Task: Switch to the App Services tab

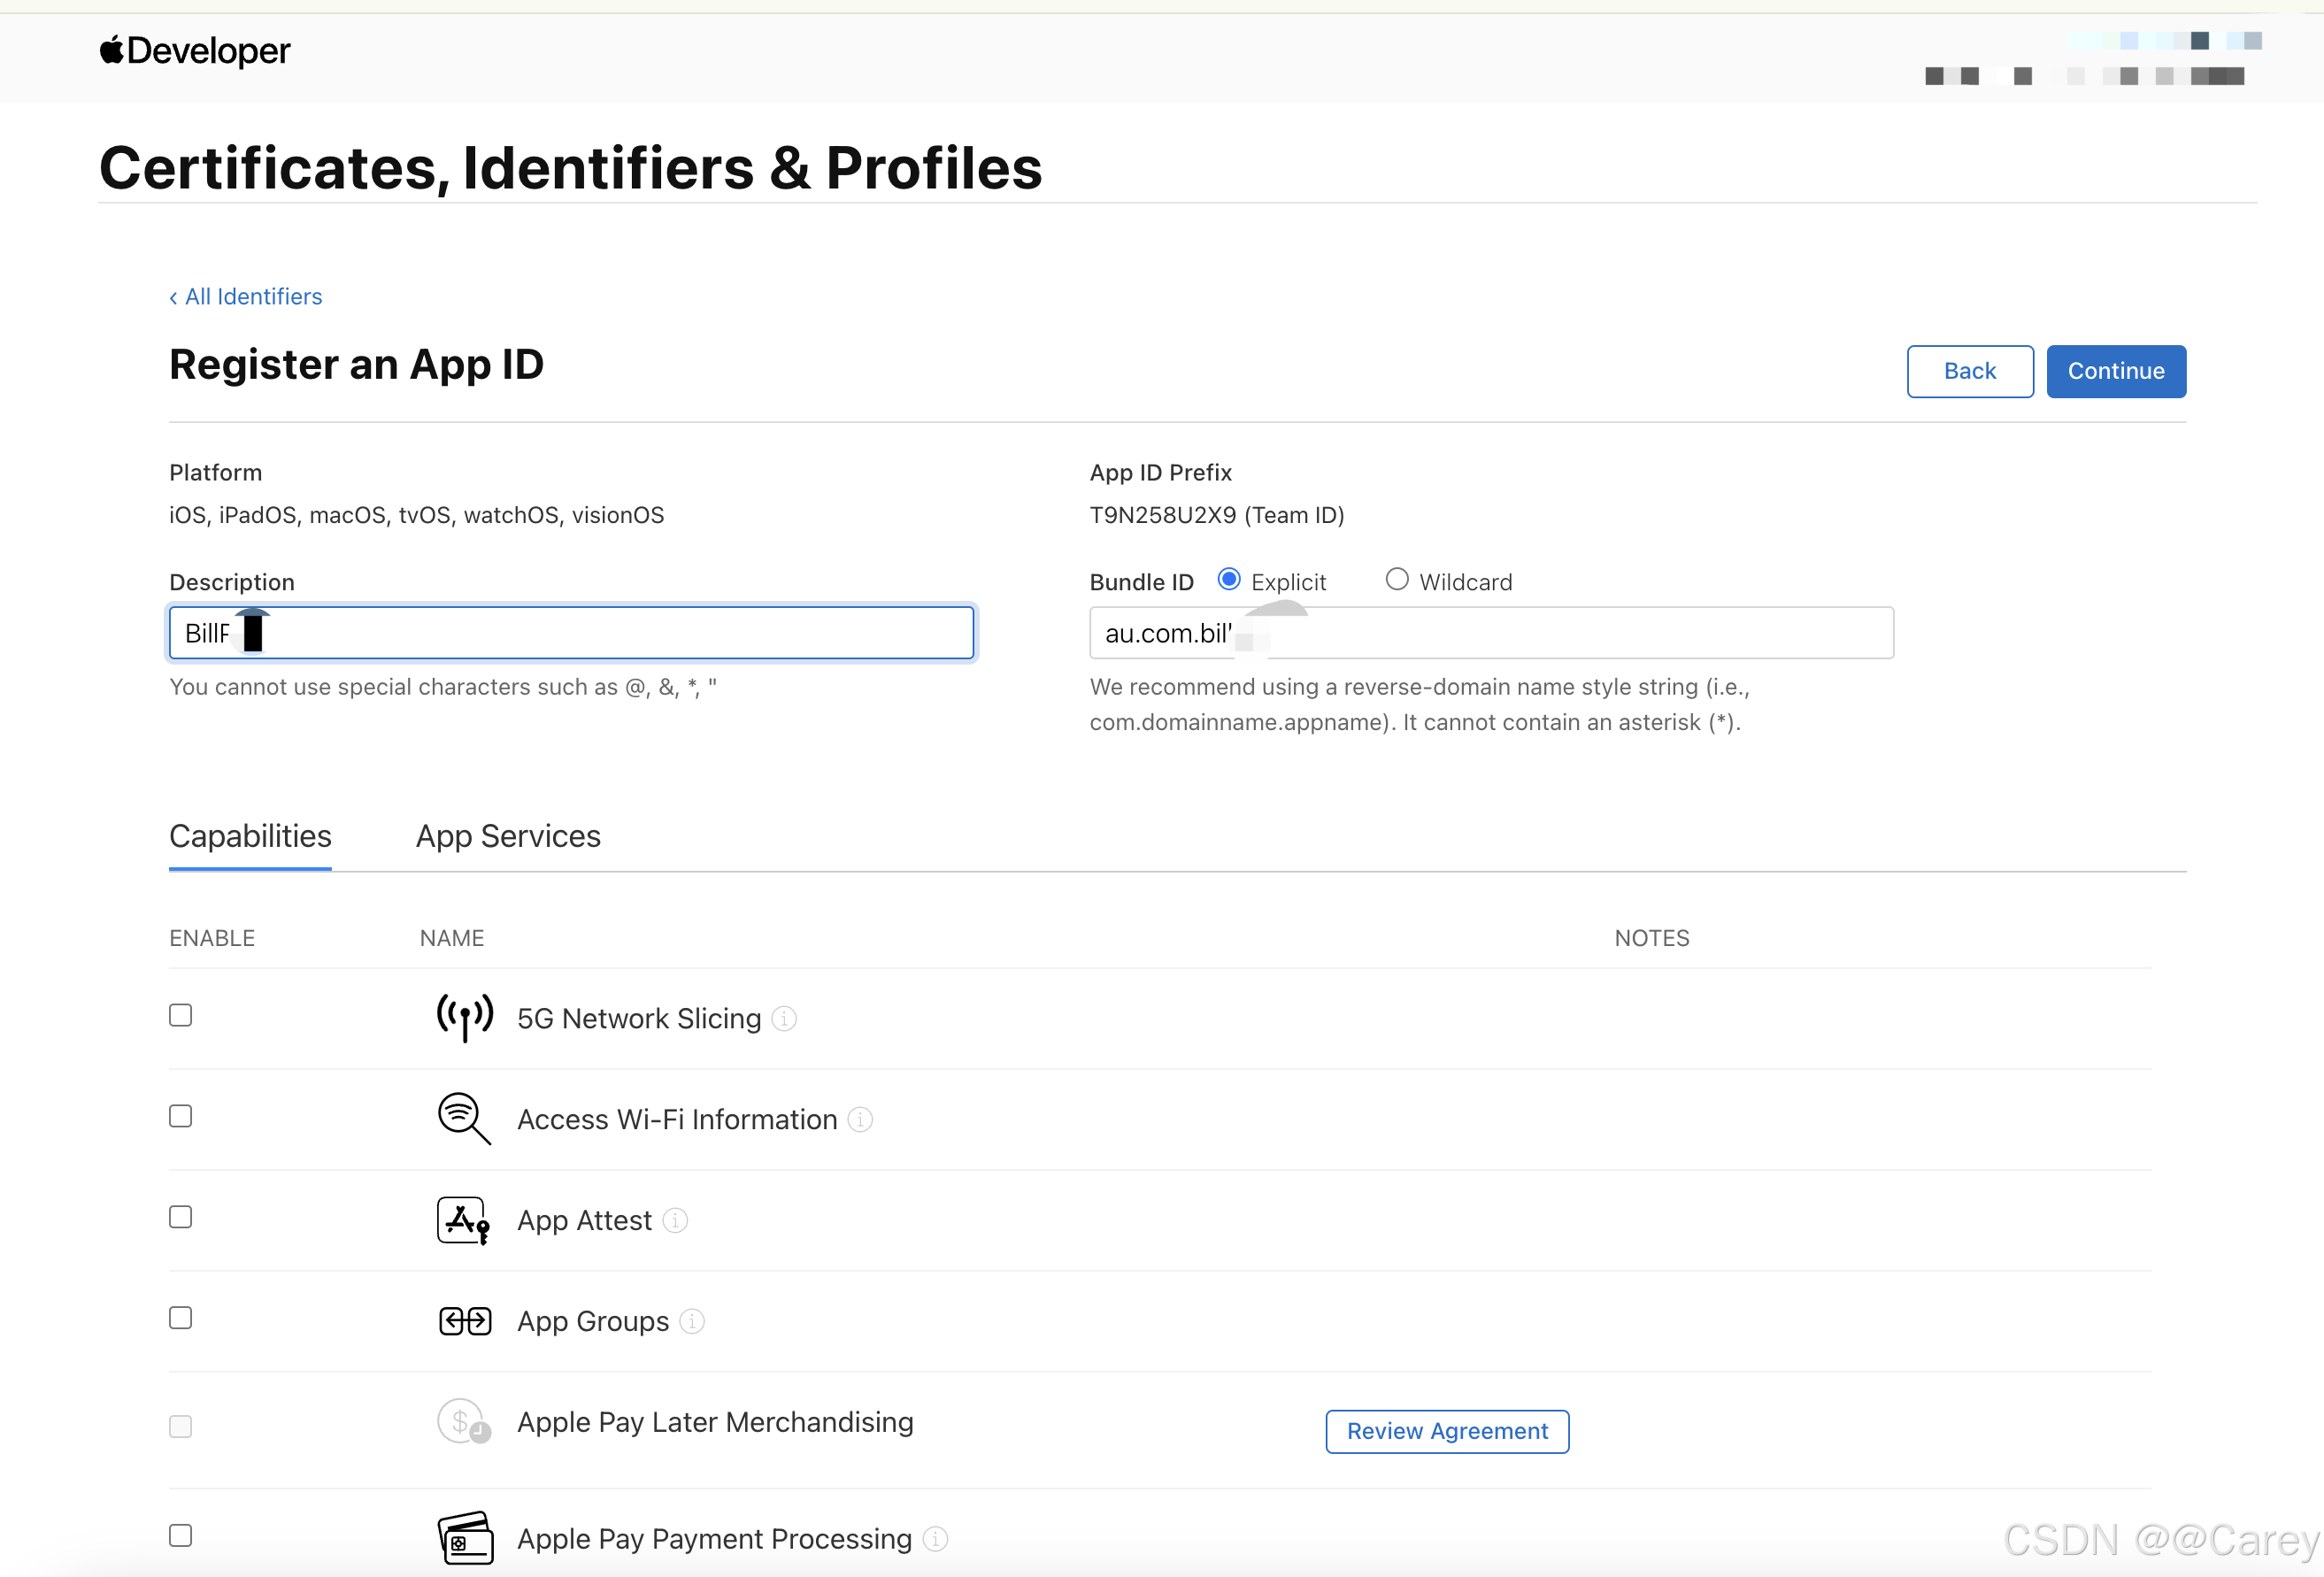Action: pos(508,836)
